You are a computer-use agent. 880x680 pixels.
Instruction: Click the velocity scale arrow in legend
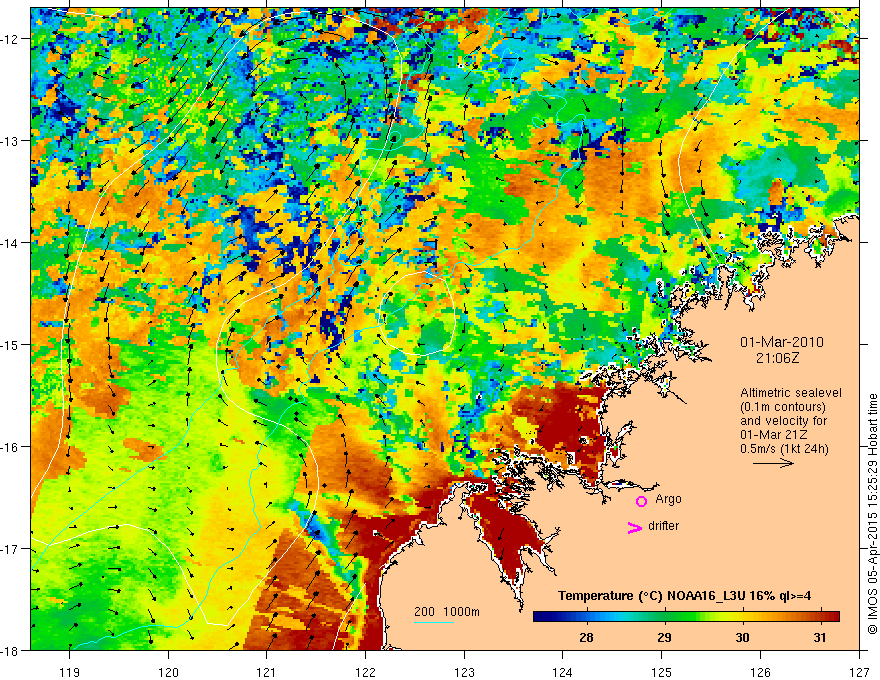pos(773,463)
